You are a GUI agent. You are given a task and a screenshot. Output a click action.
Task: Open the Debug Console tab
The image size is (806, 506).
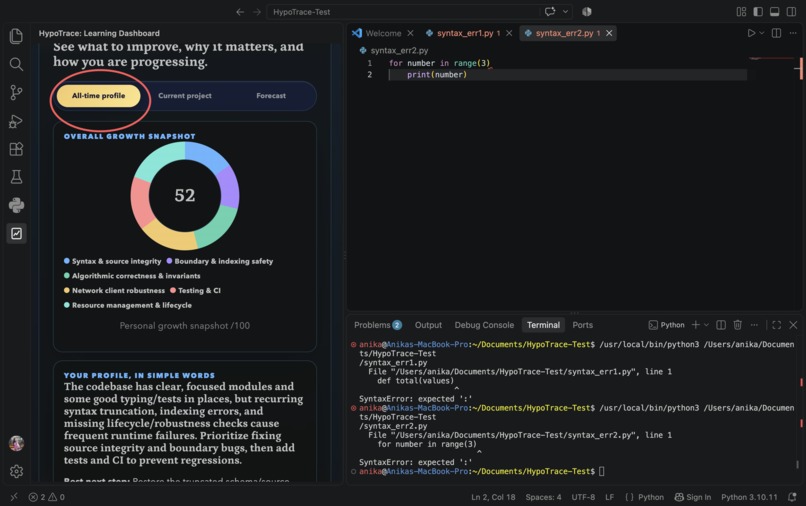pyautogui.click(x=484, y=325)
